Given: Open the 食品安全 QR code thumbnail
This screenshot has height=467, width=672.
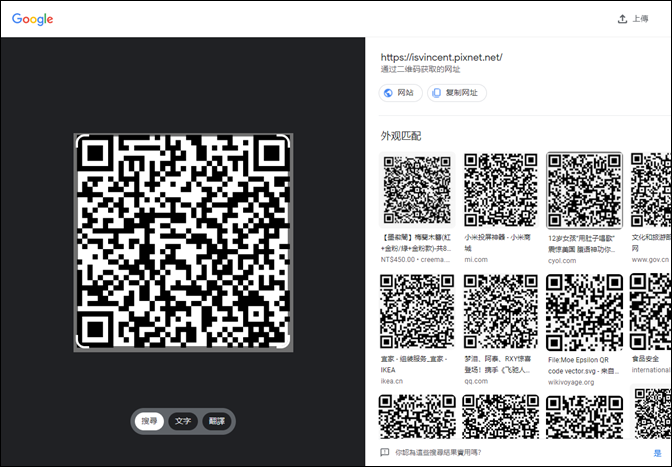Looking at the screenshot, I should (651, 312).
